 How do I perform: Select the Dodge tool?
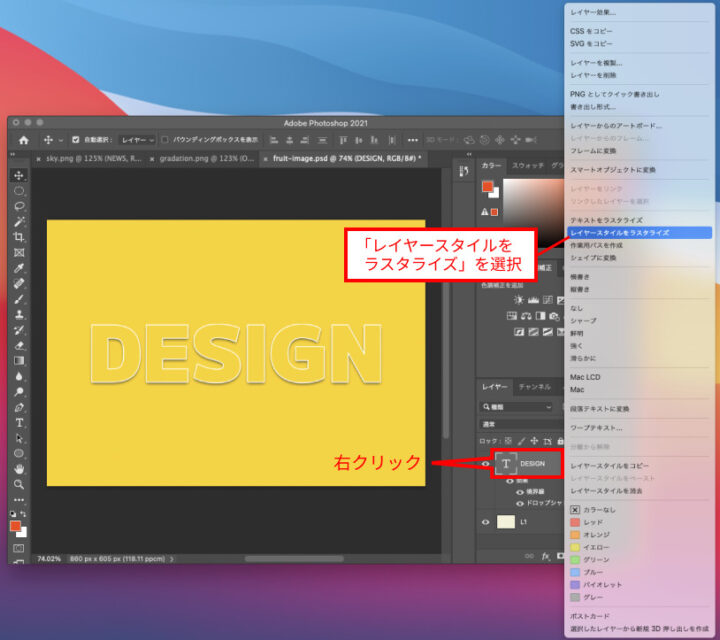[x=19, y=392]
